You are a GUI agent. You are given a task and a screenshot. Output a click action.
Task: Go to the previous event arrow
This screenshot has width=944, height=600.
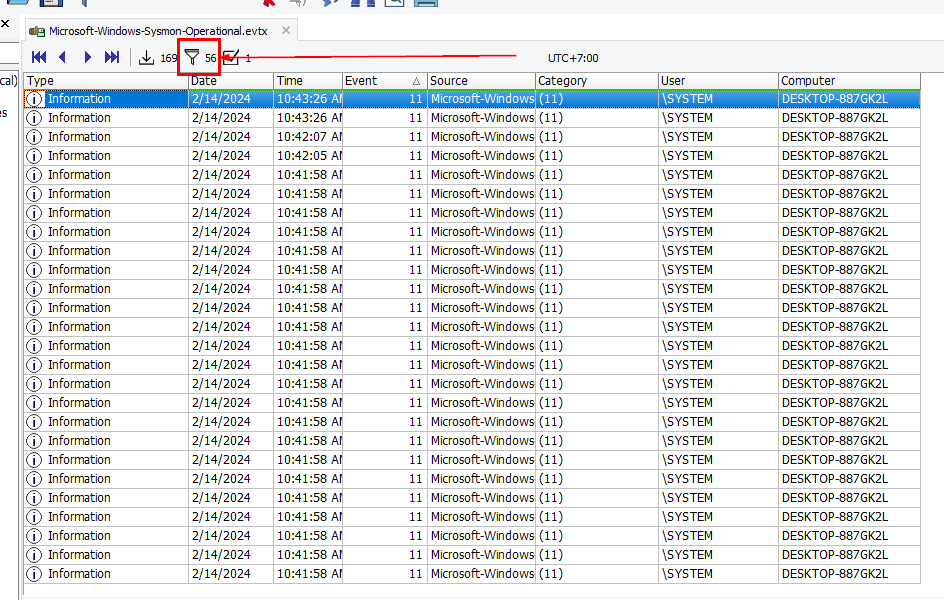click(63, 58)
